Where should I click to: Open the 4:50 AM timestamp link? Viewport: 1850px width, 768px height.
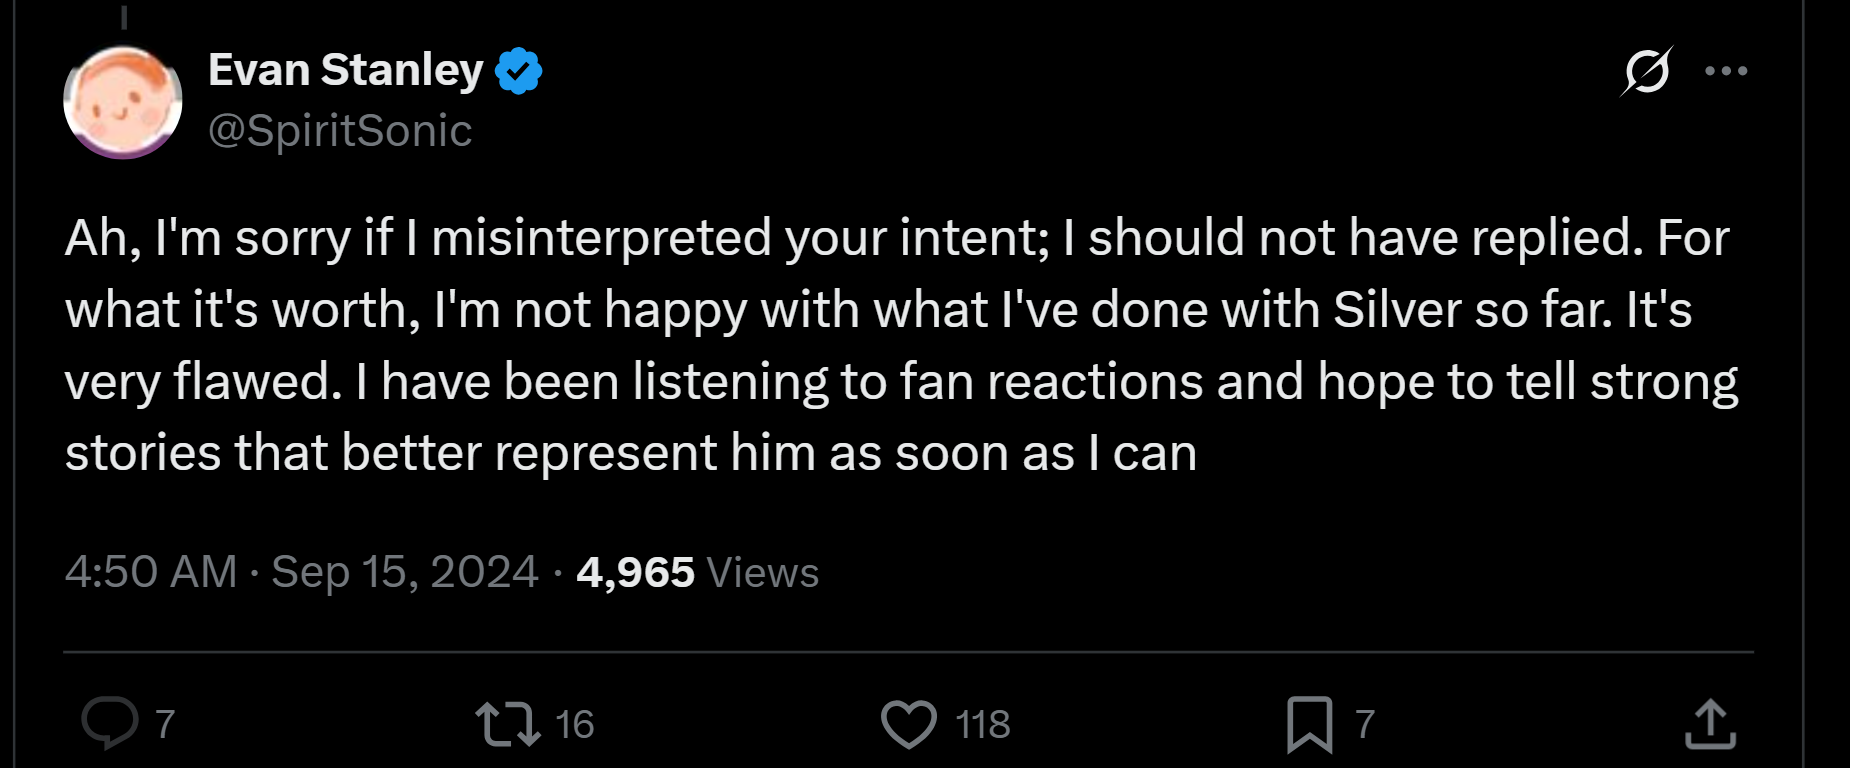click(151, 572)
